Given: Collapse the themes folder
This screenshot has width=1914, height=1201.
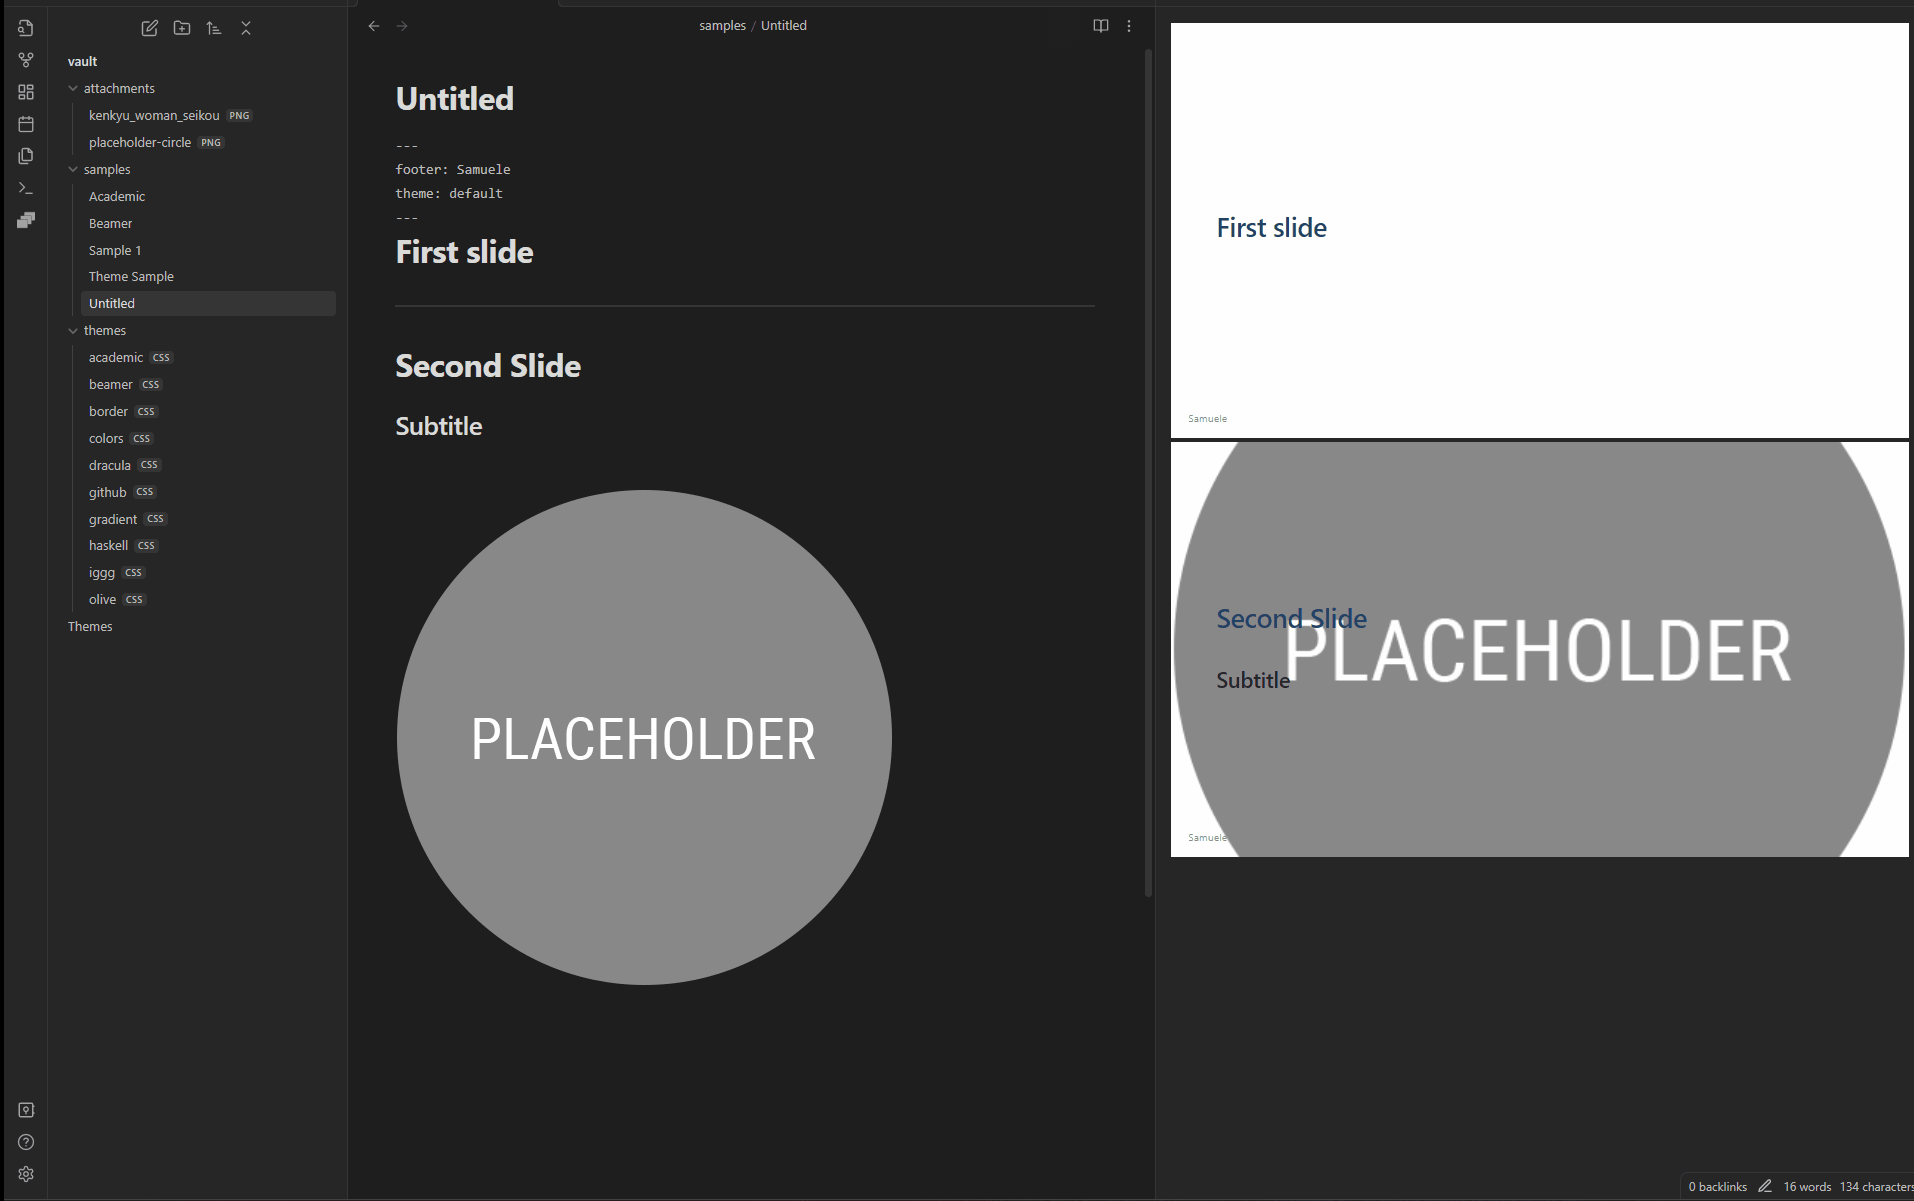Looking at the screenshot, I should pos(73,331).
